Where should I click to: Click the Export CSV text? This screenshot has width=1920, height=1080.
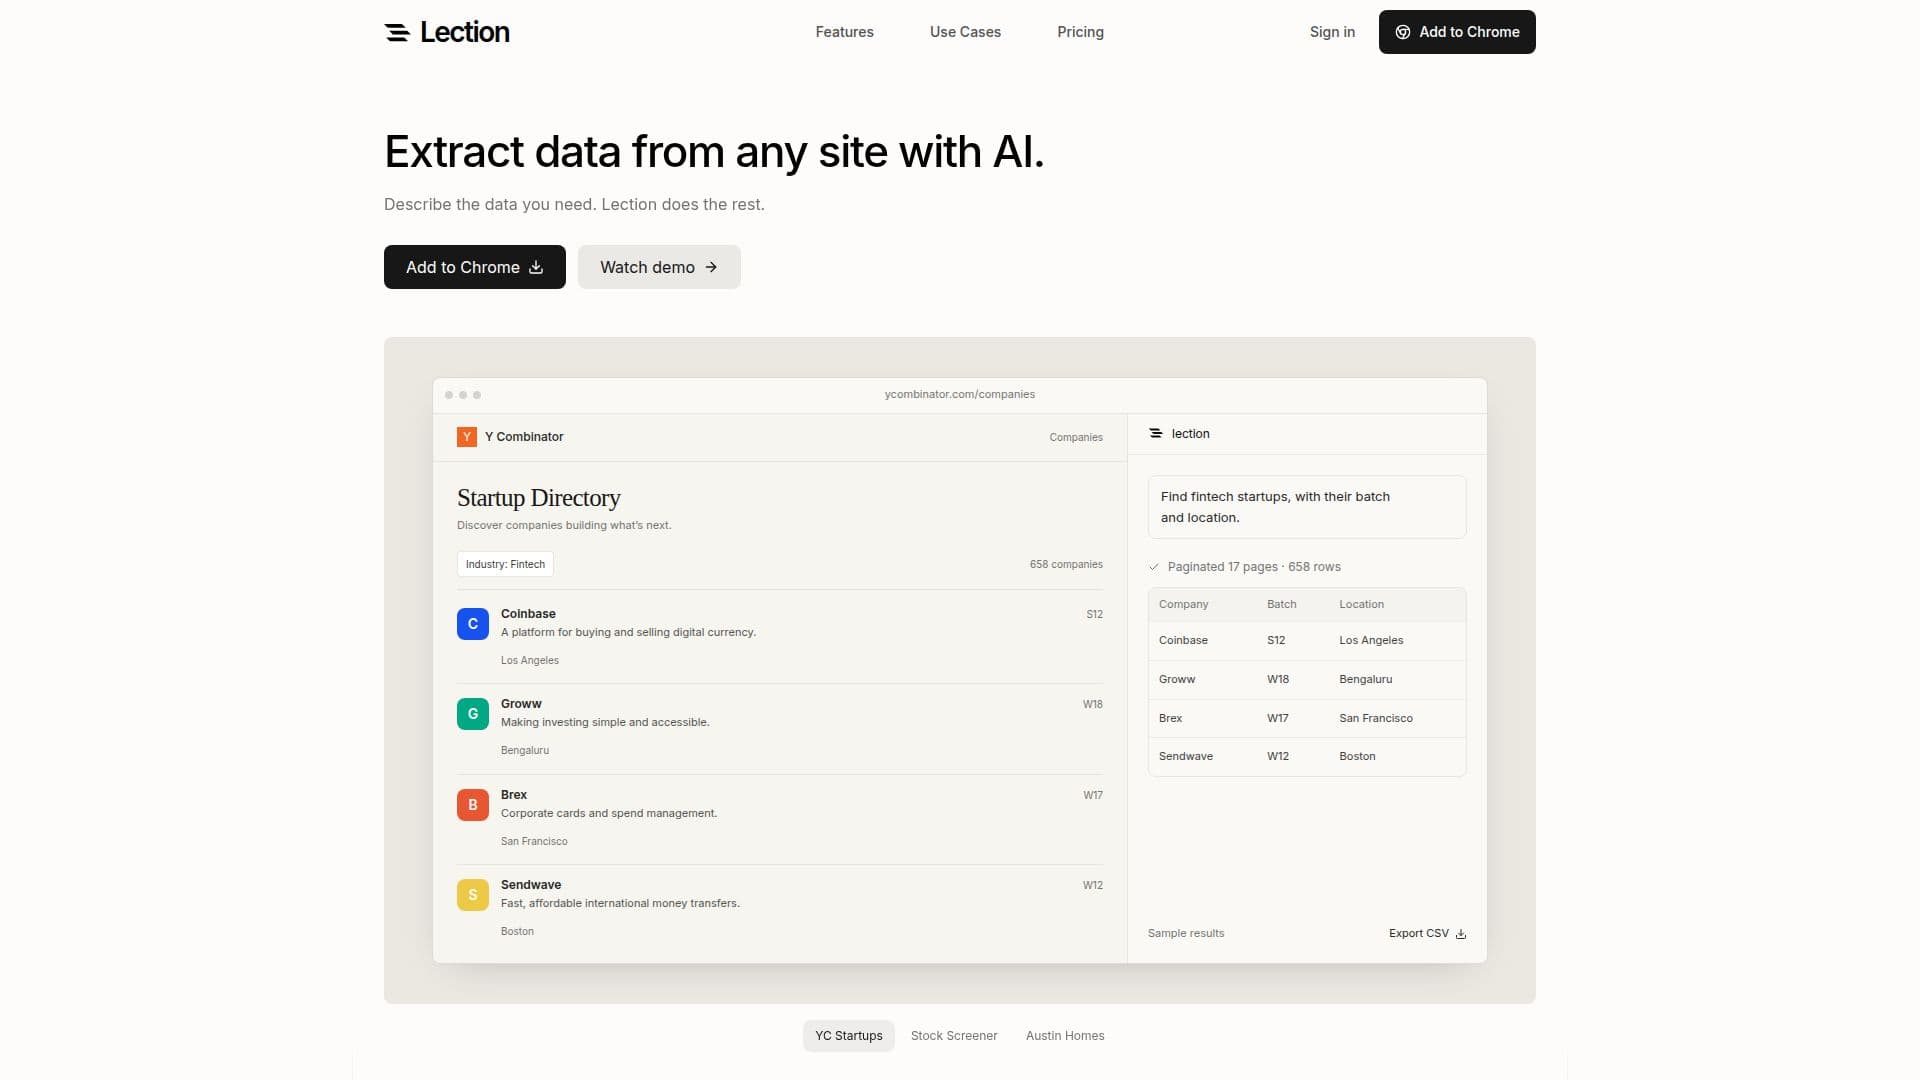pyautogui.click(x=1419, y=934)
